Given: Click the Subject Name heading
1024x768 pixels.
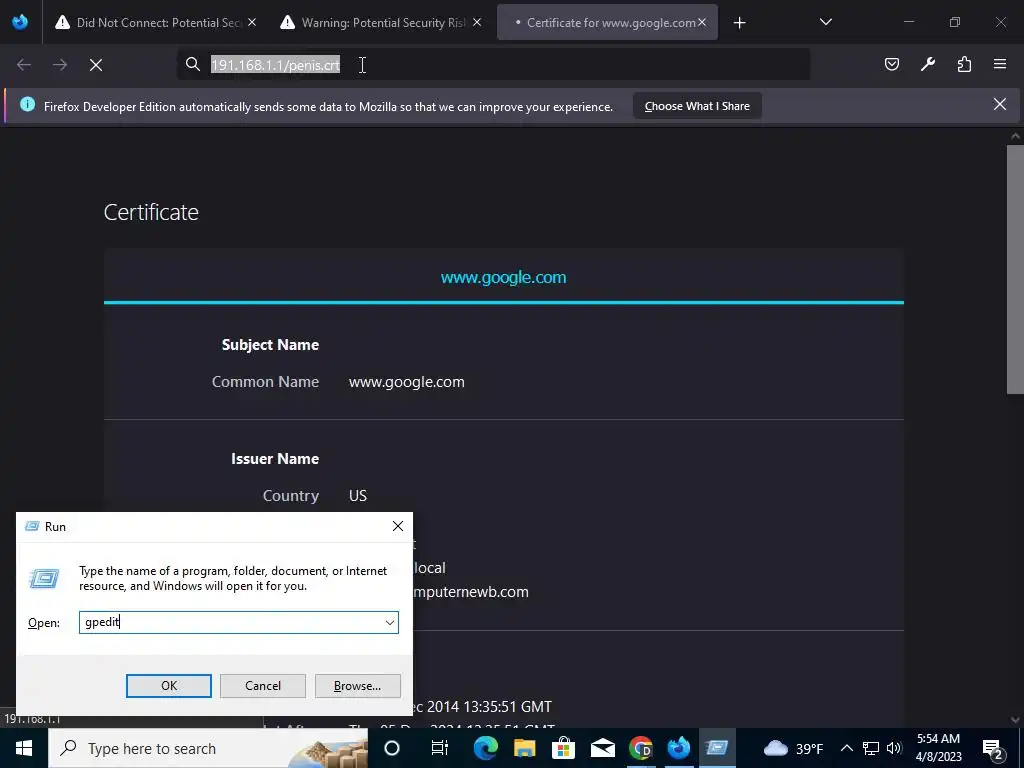Looking at the screenshot, I should click(x=270, y=345).
